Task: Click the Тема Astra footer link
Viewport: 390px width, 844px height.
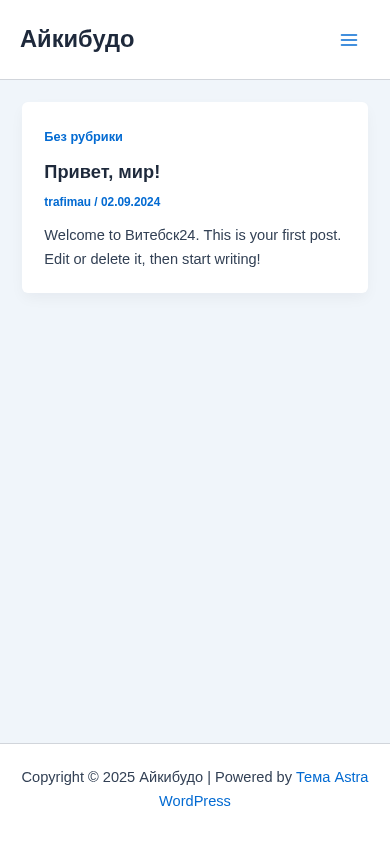Action: pyautogui.click(x=332, y=777)
